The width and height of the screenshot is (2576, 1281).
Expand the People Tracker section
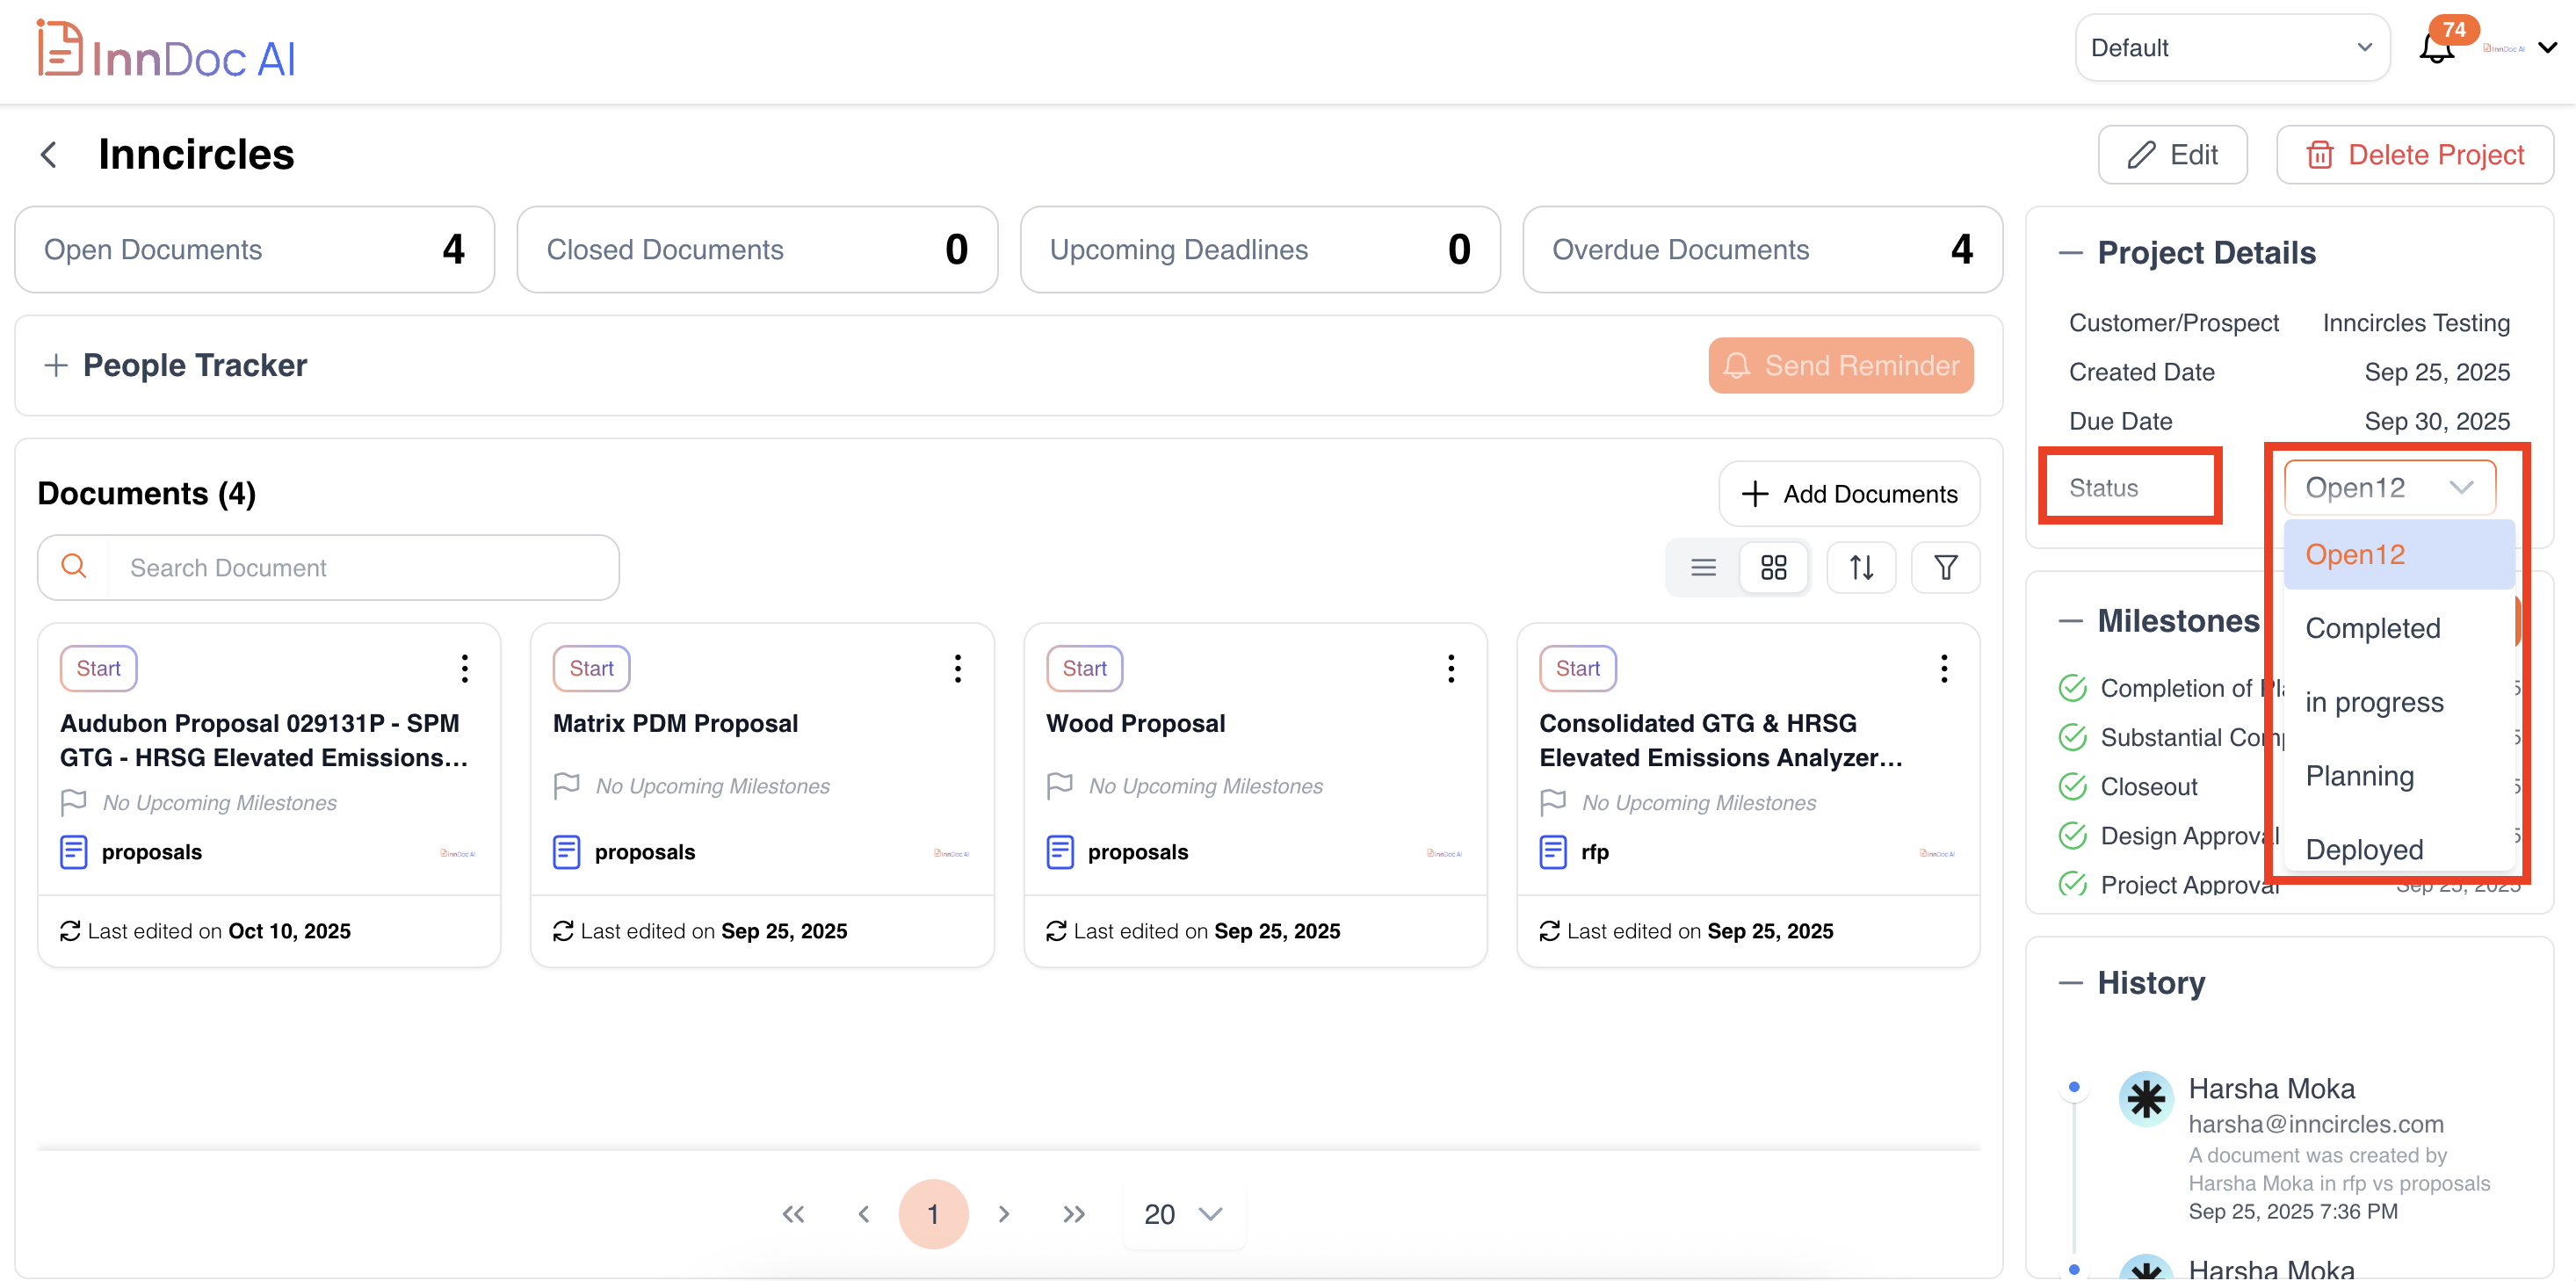(x=56, y=365)
